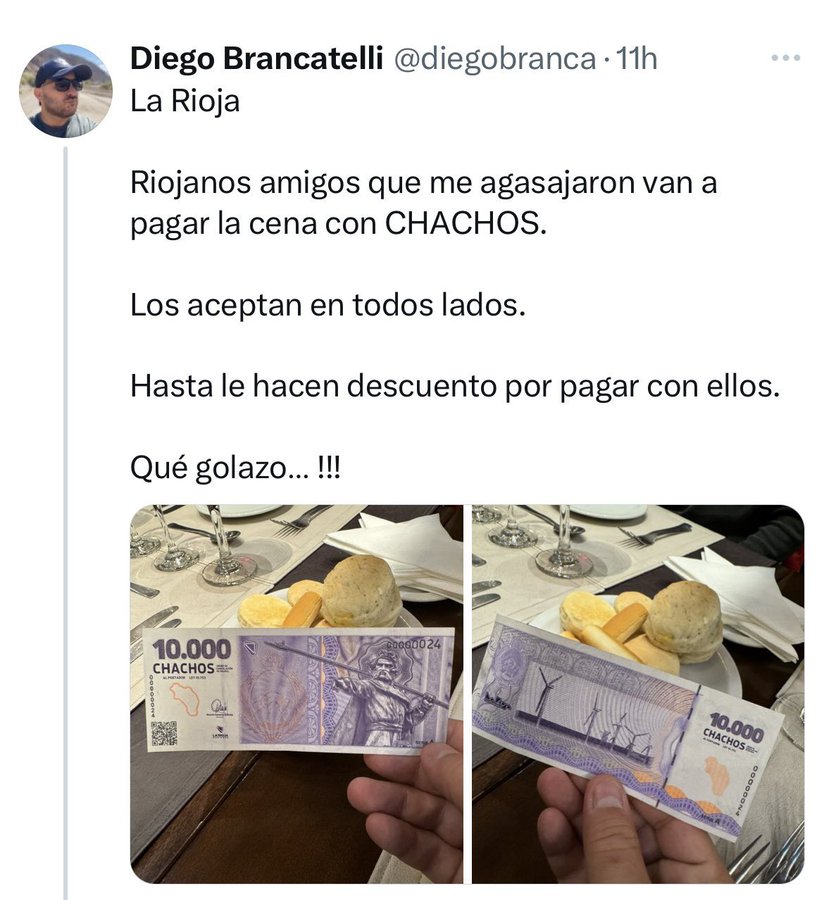
Task: Tap the "10.000 CHACHOS" label on the left bill
Action: coord(191,657)
